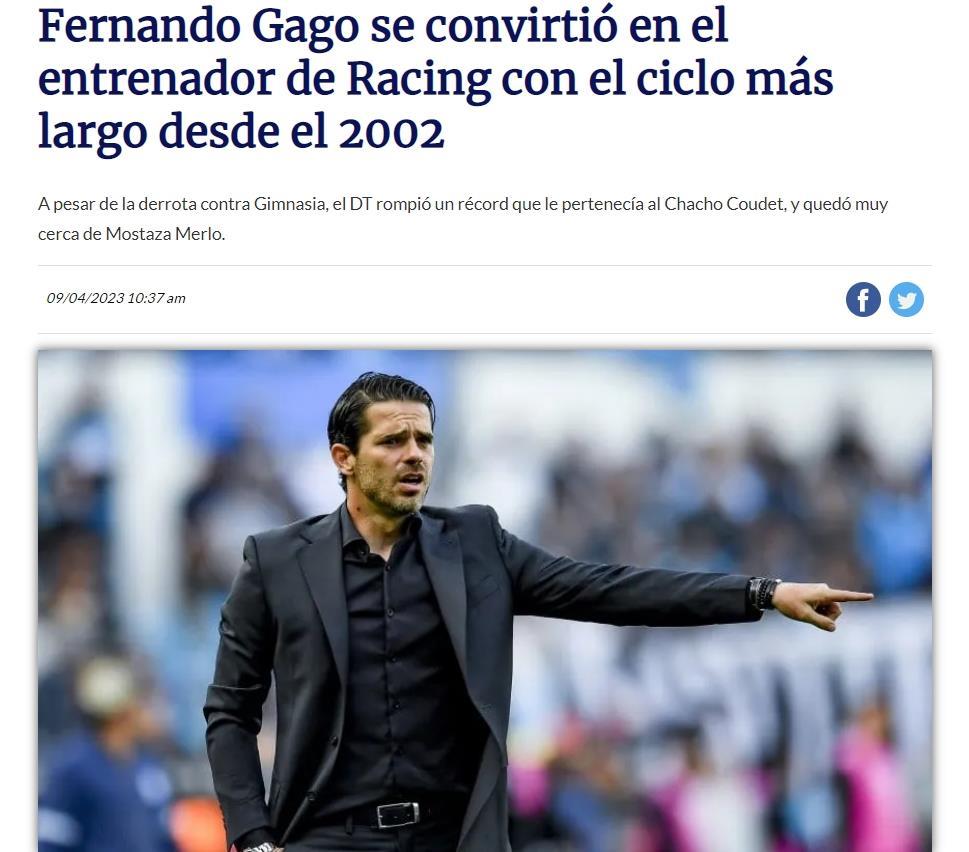
Task: Click the bracelets on the outstretched wrist
Action: point(763,594)
